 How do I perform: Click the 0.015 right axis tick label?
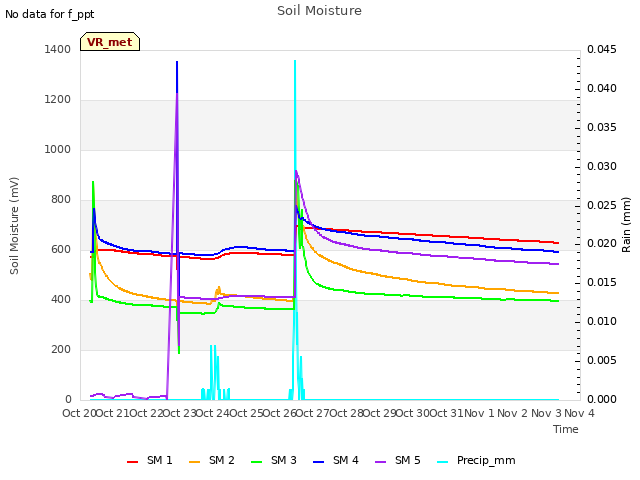pyautogui.click(x=602, y=282)
